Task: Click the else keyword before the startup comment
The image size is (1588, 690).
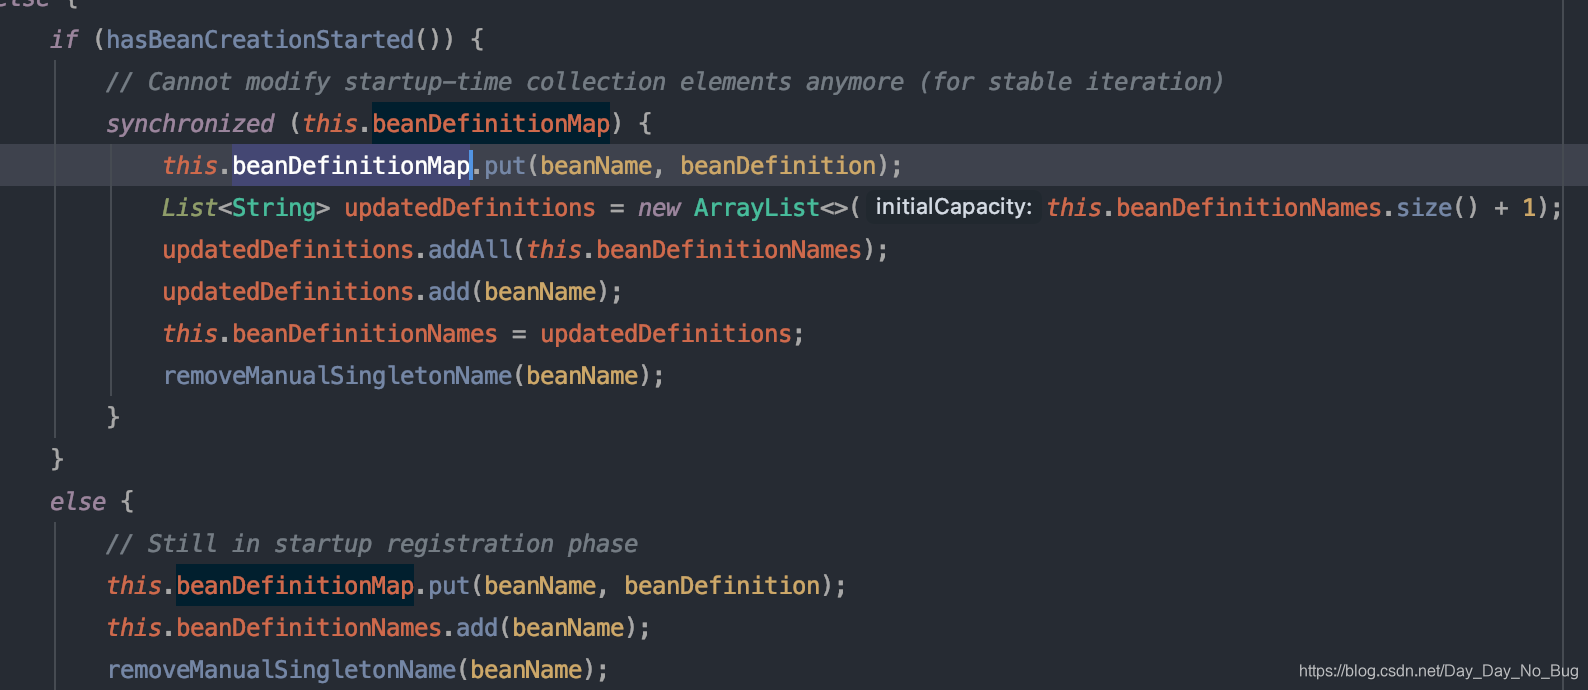Action: (78, 502)
